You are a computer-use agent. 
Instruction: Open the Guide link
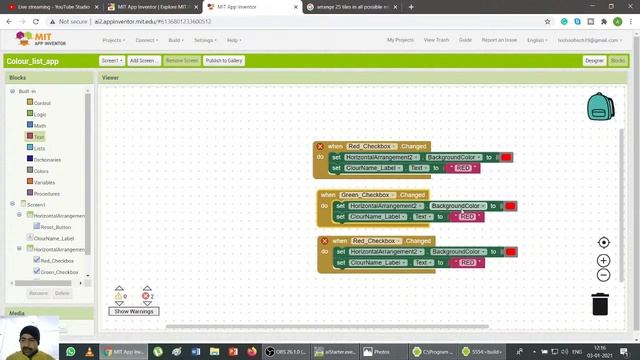pos(465,40)
